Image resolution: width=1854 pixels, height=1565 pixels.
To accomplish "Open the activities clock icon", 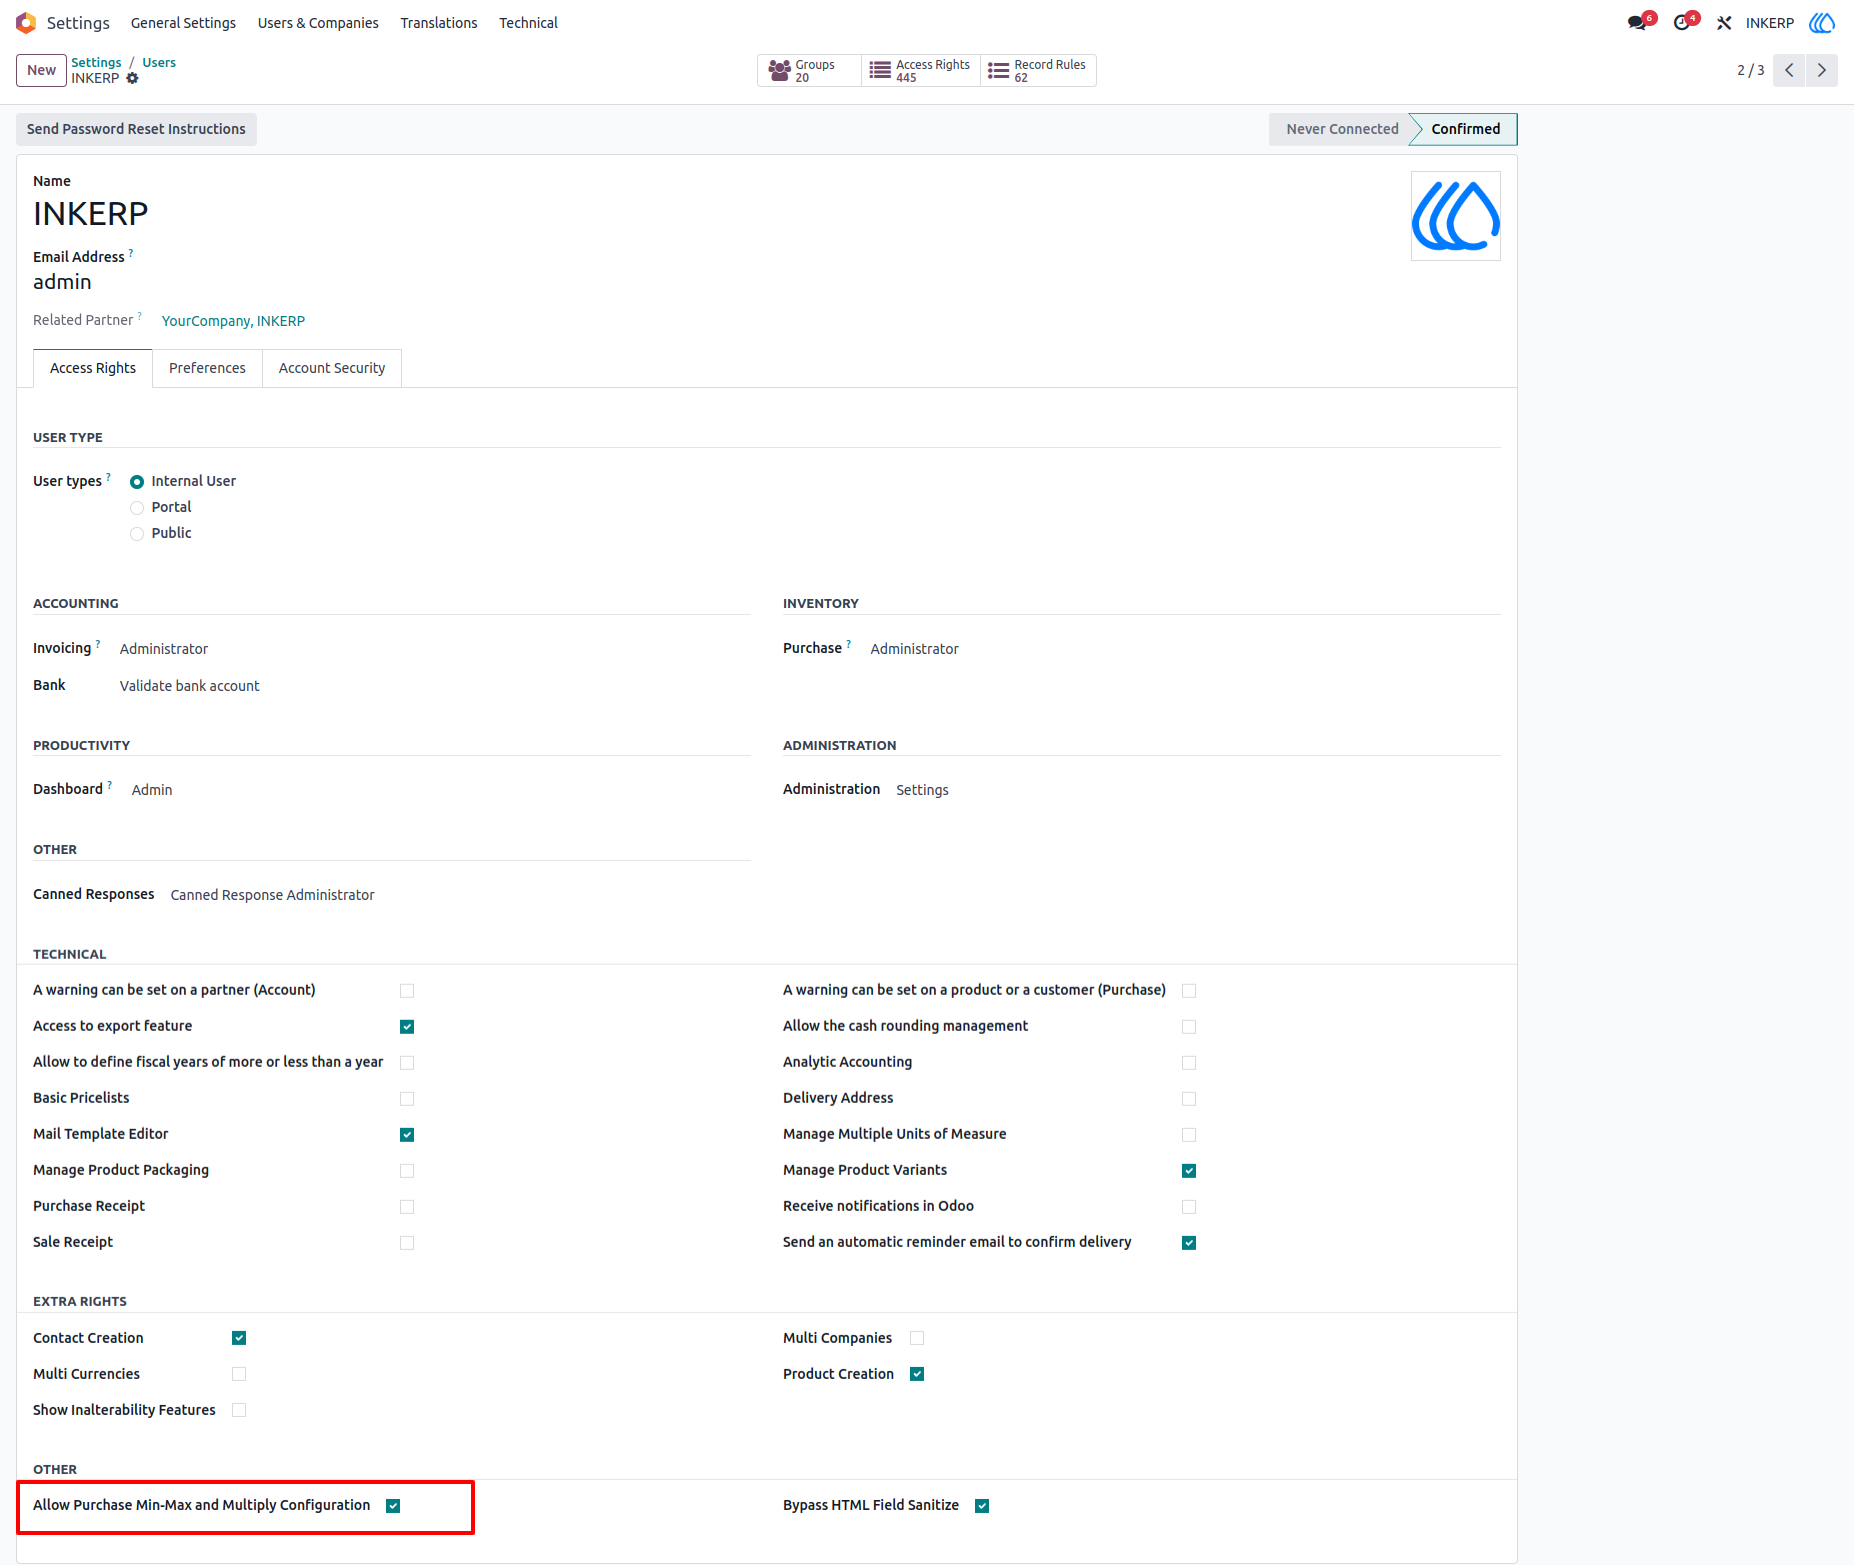I will [x=1683, y=22].
